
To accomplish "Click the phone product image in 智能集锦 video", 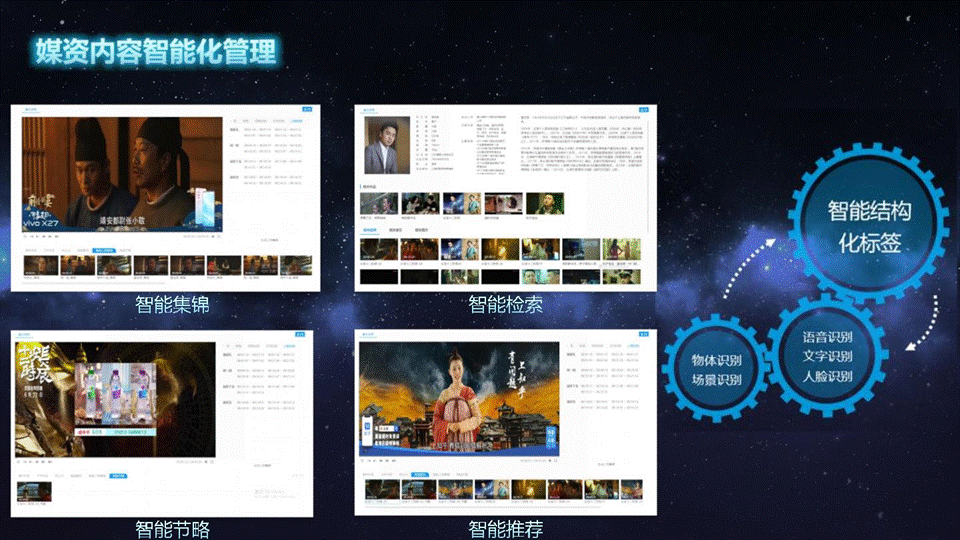I will tap(205, 207).
